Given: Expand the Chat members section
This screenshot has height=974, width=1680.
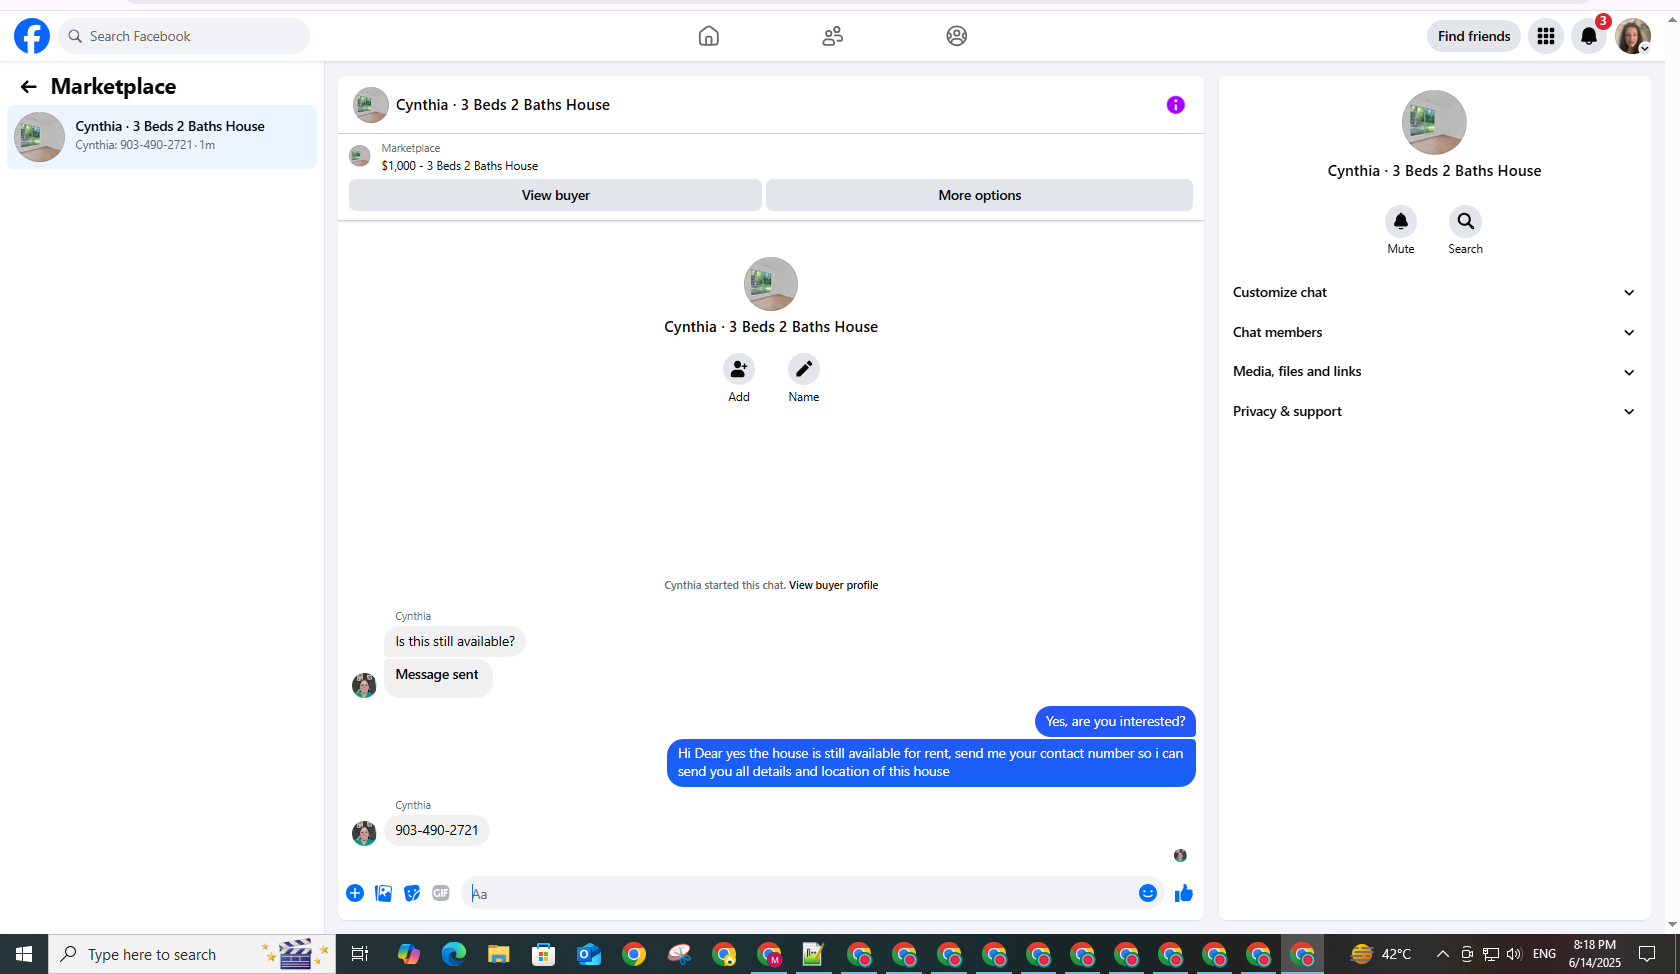Looking at the screenshot, I should (x=1434, y=332).
